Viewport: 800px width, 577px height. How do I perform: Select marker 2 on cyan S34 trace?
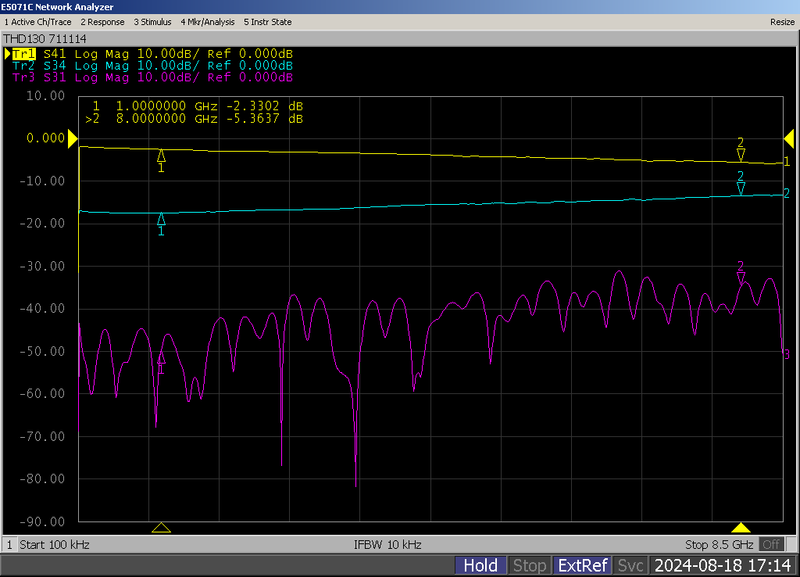pos(741,187)
